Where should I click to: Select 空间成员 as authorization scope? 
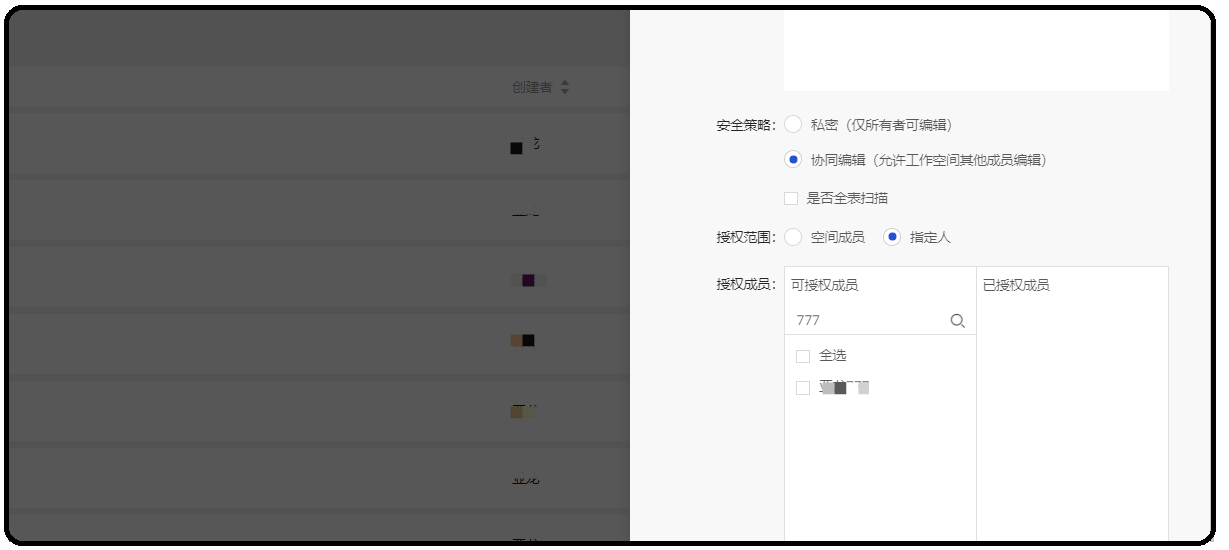pos(793,238)
